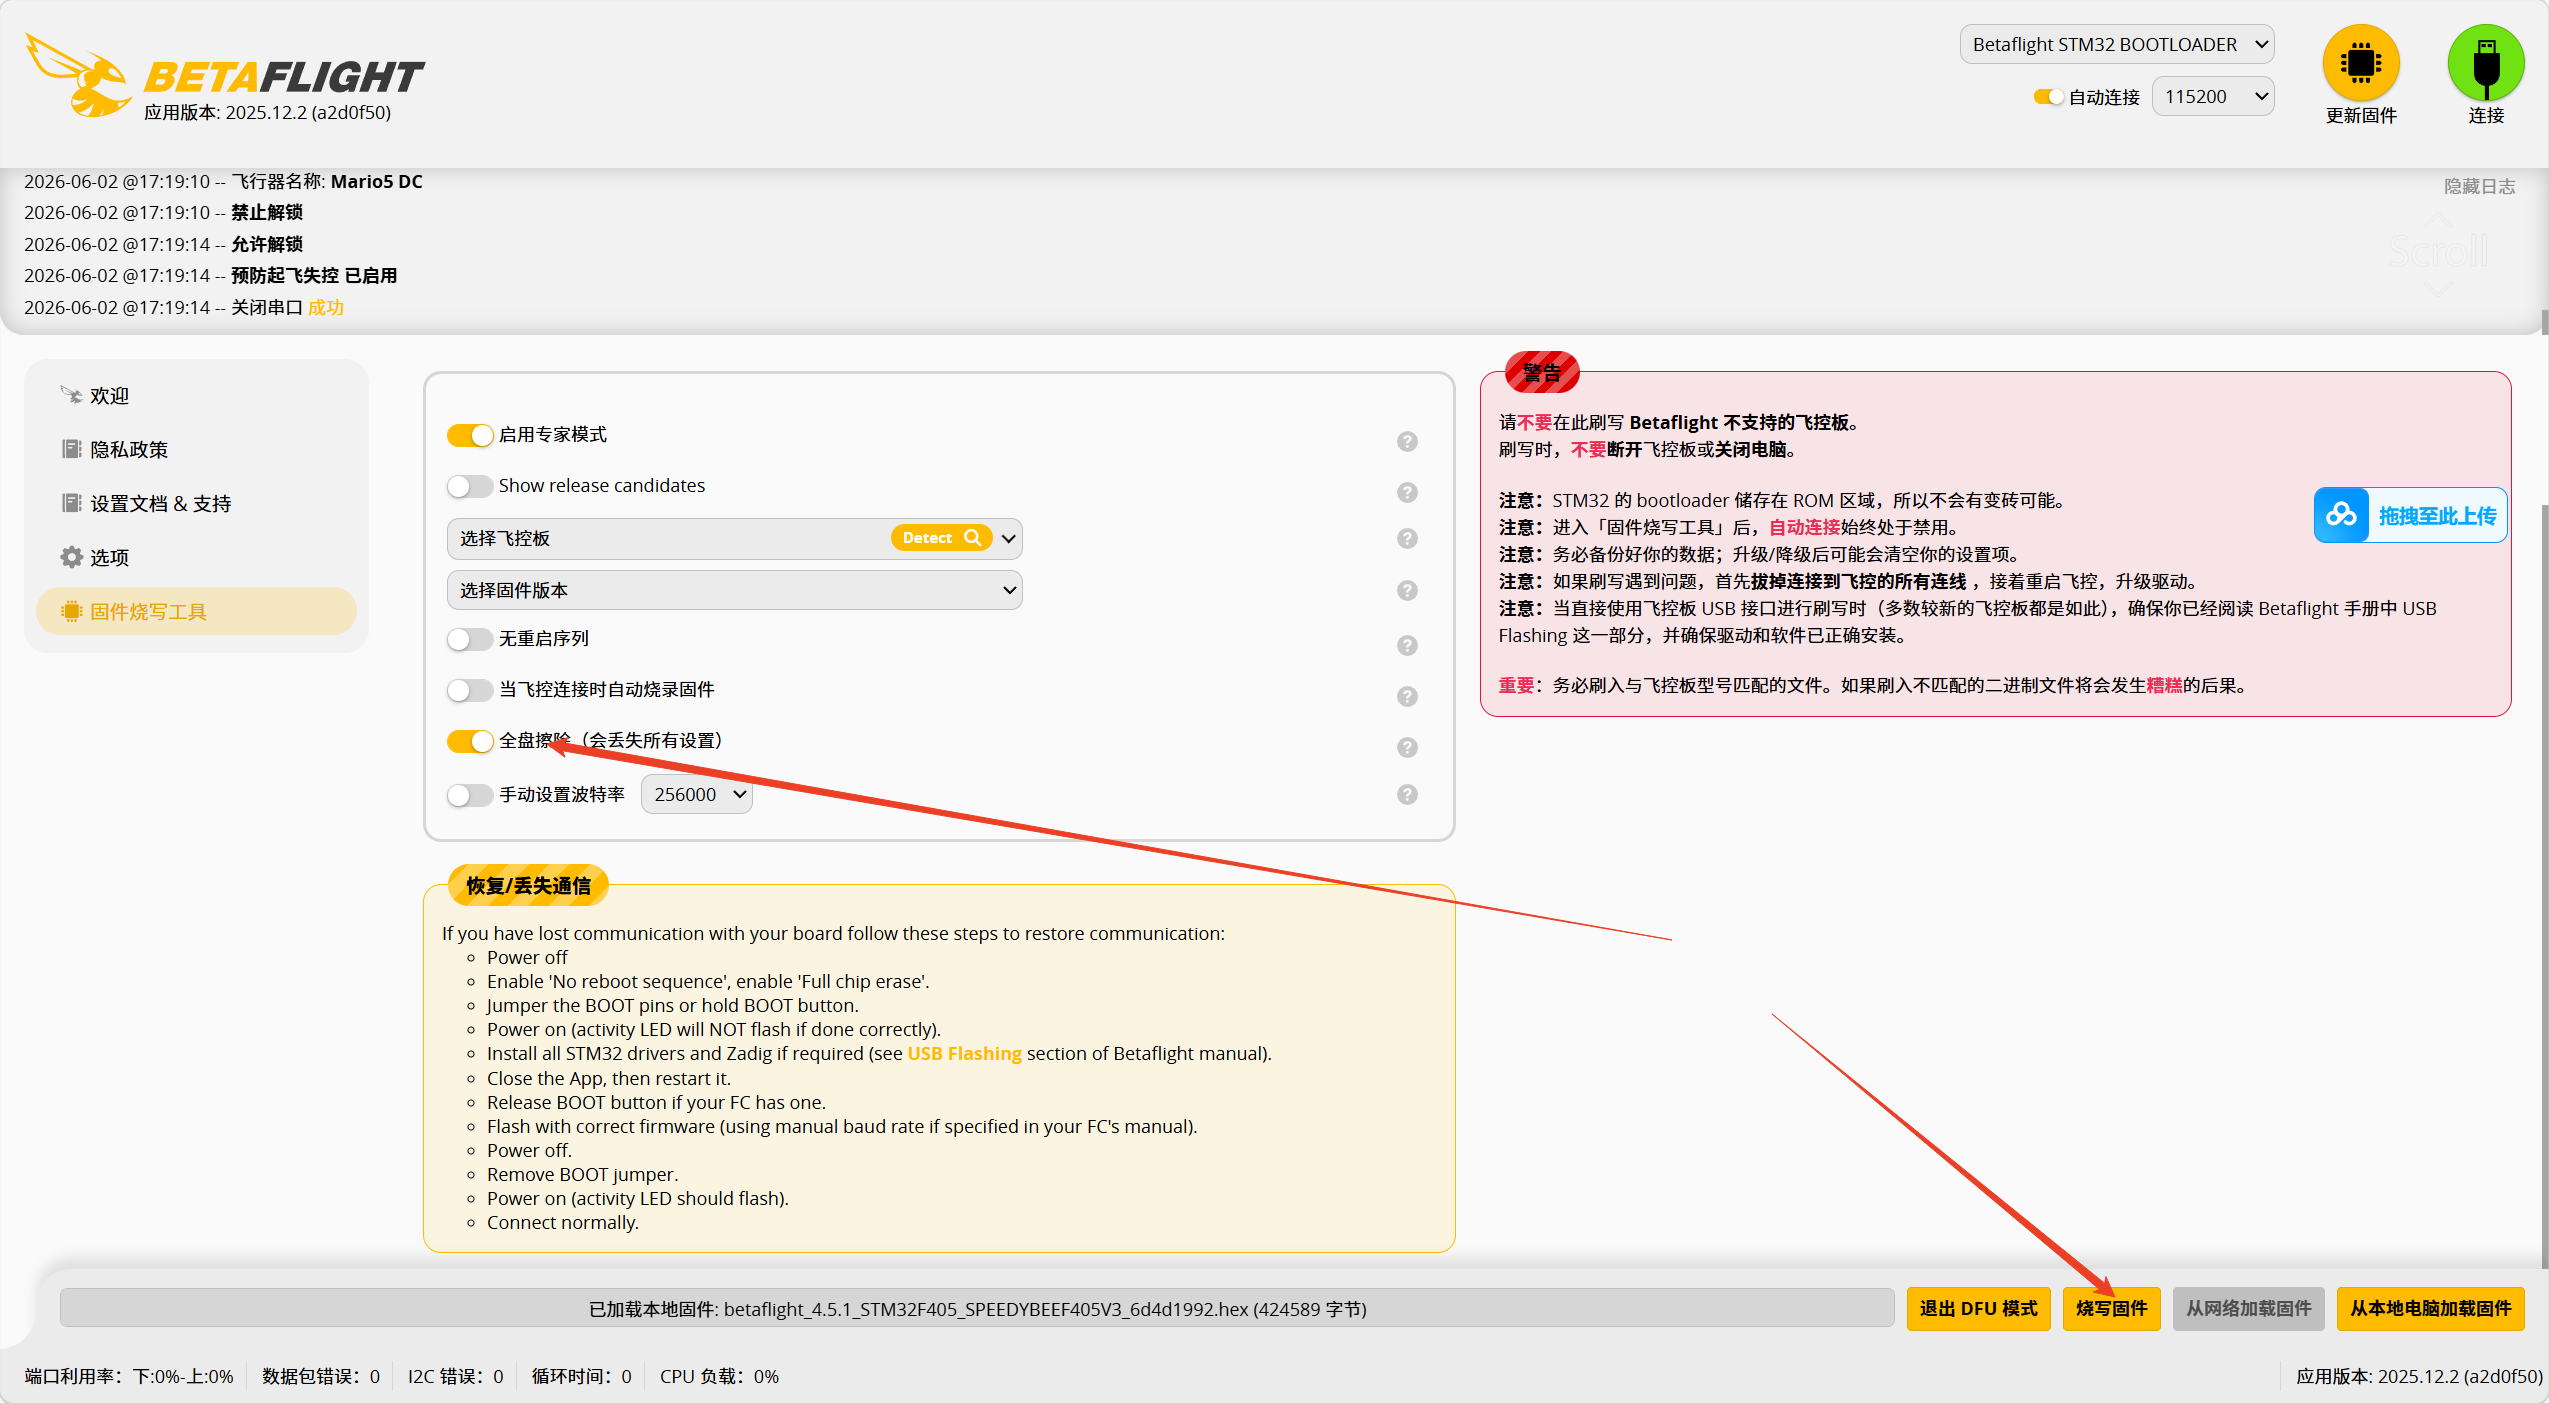Click the header 应用版本: 2025.12.2 text
The width and height of the screenshot is (2549, 1403).
[267, 112]
